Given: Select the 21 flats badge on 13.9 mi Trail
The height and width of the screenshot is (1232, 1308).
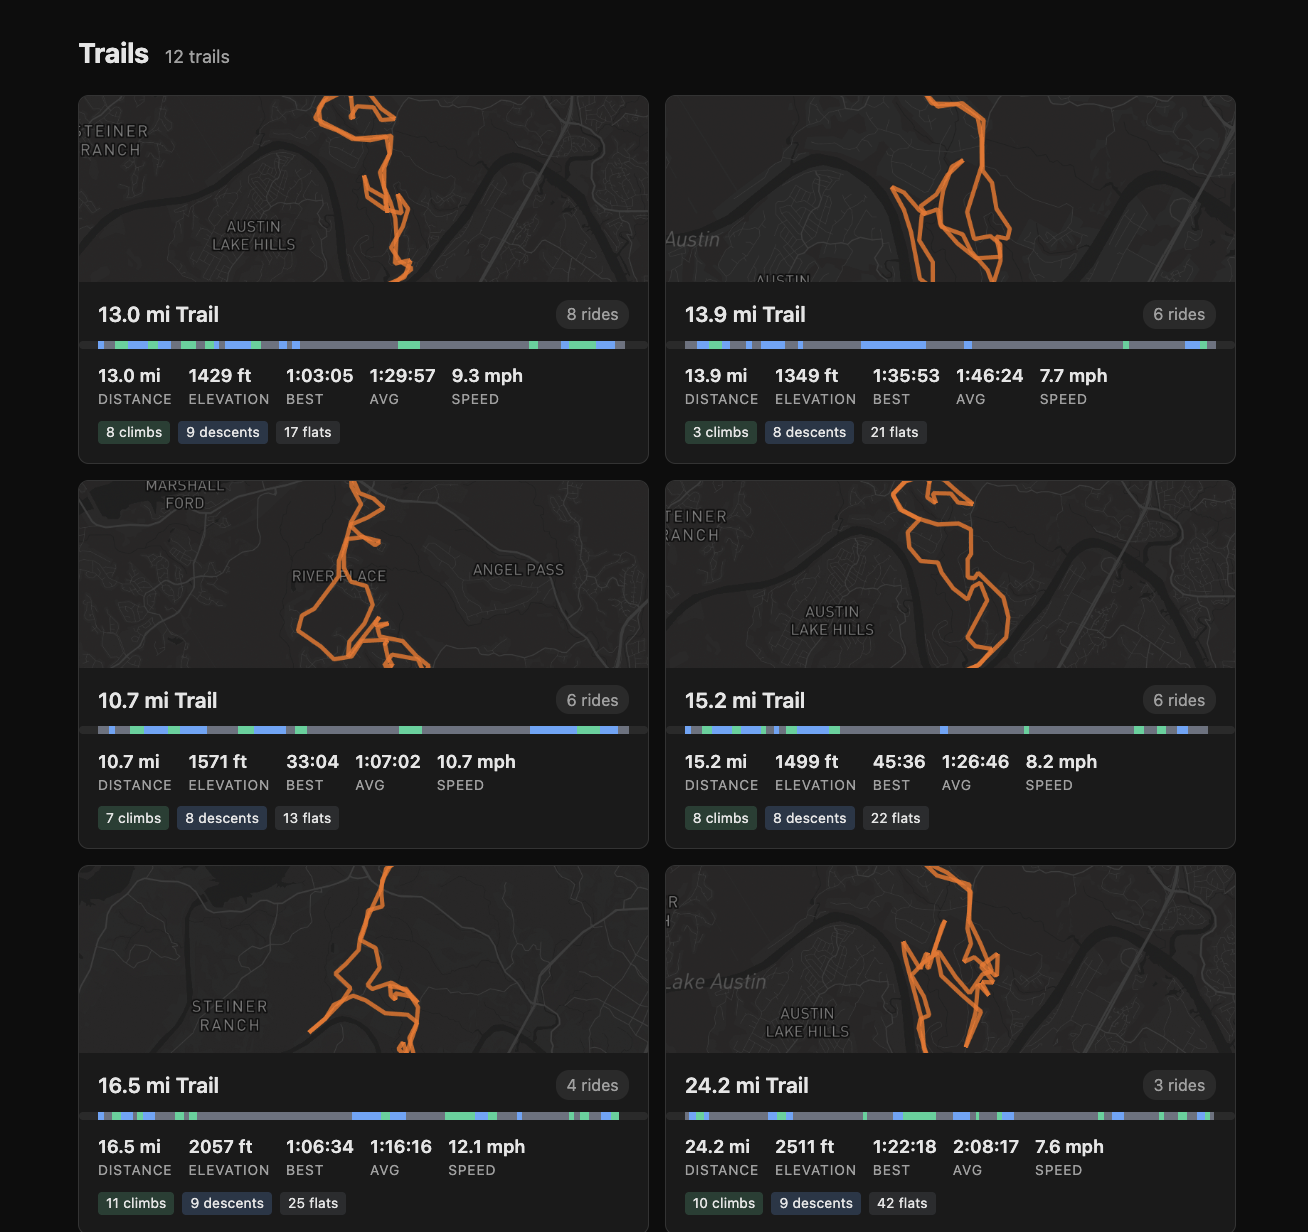Looking at the screenshot, I should (894, 432).
